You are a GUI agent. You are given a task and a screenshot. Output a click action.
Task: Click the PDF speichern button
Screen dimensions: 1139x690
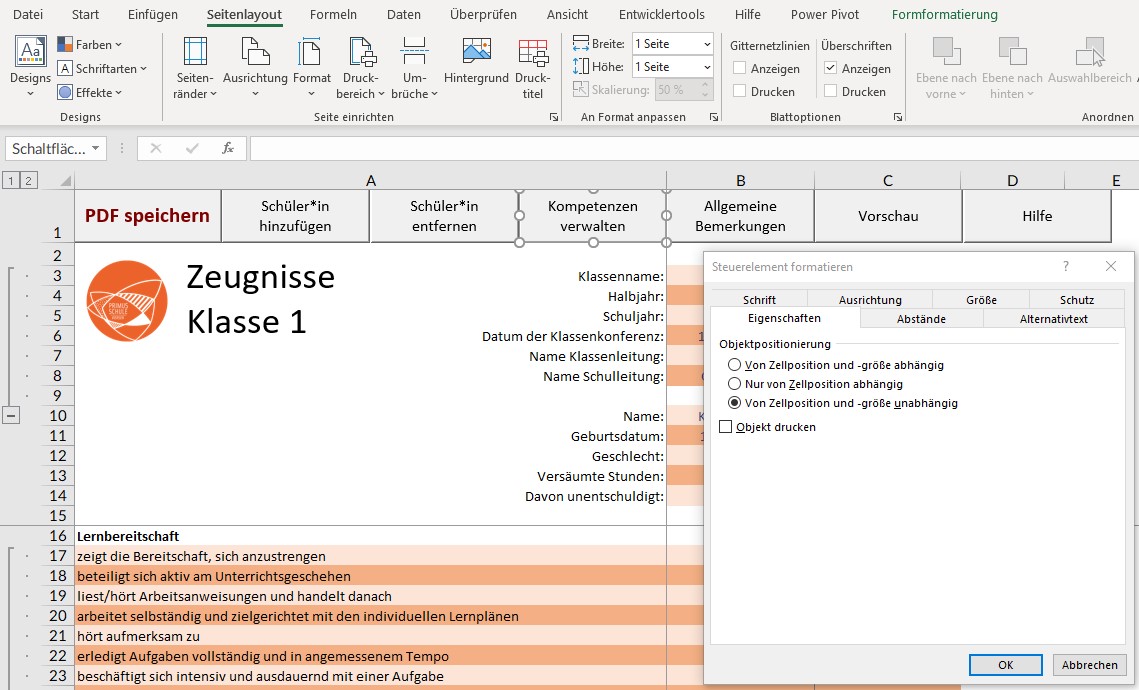tap(146, 215)
